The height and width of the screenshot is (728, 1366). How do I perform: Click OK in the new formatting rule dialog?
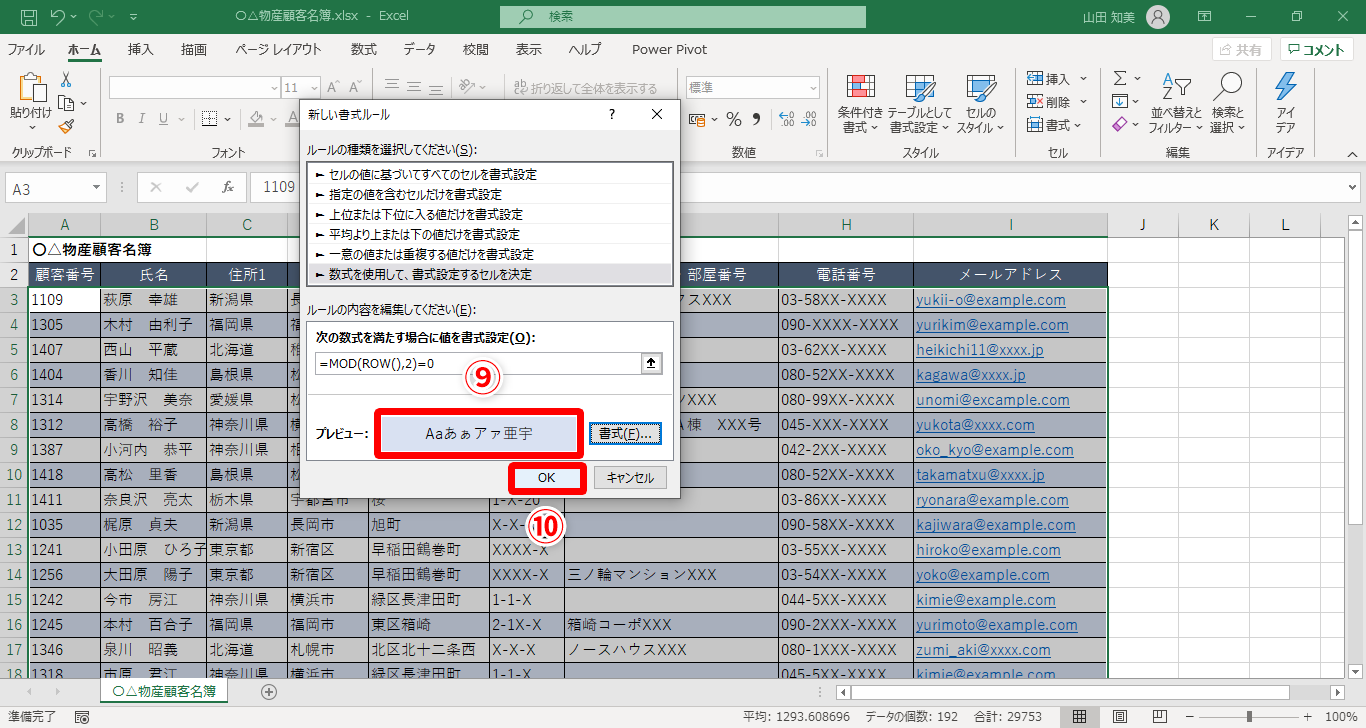[547, 478]
